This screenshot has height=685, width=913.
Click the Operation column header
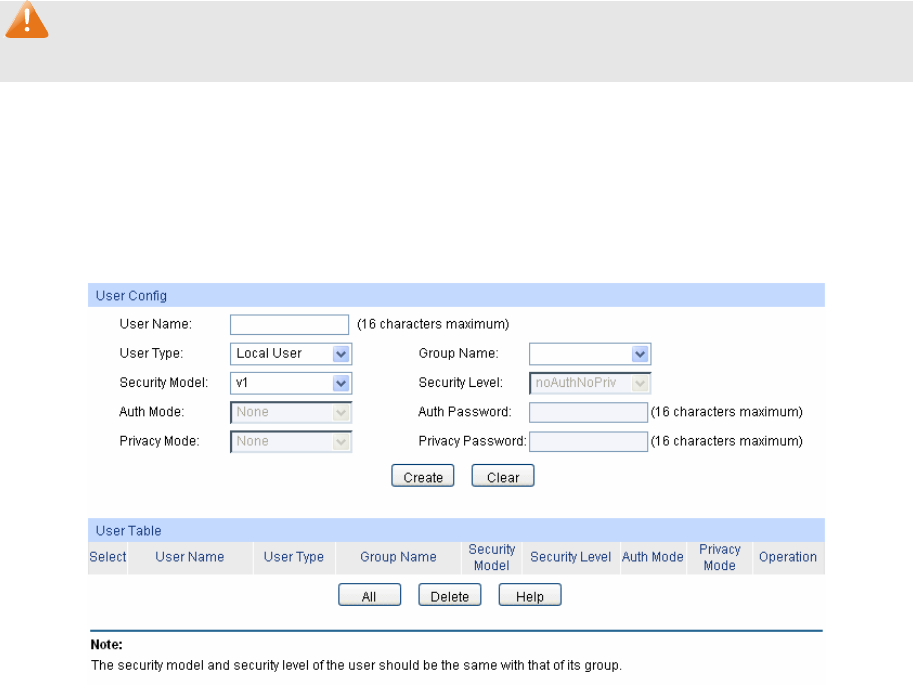(x=788, y=557)
